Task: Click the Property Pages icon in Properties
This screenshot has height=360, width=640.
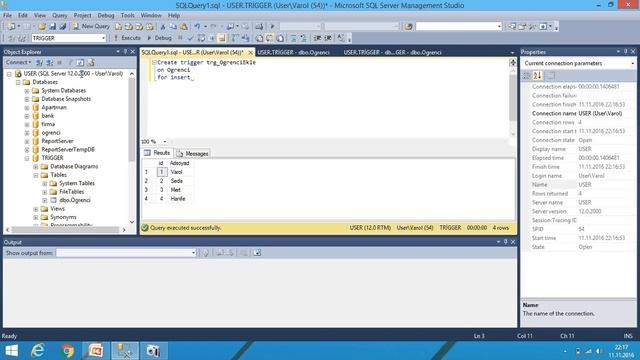Action: (x=550, y=76)
